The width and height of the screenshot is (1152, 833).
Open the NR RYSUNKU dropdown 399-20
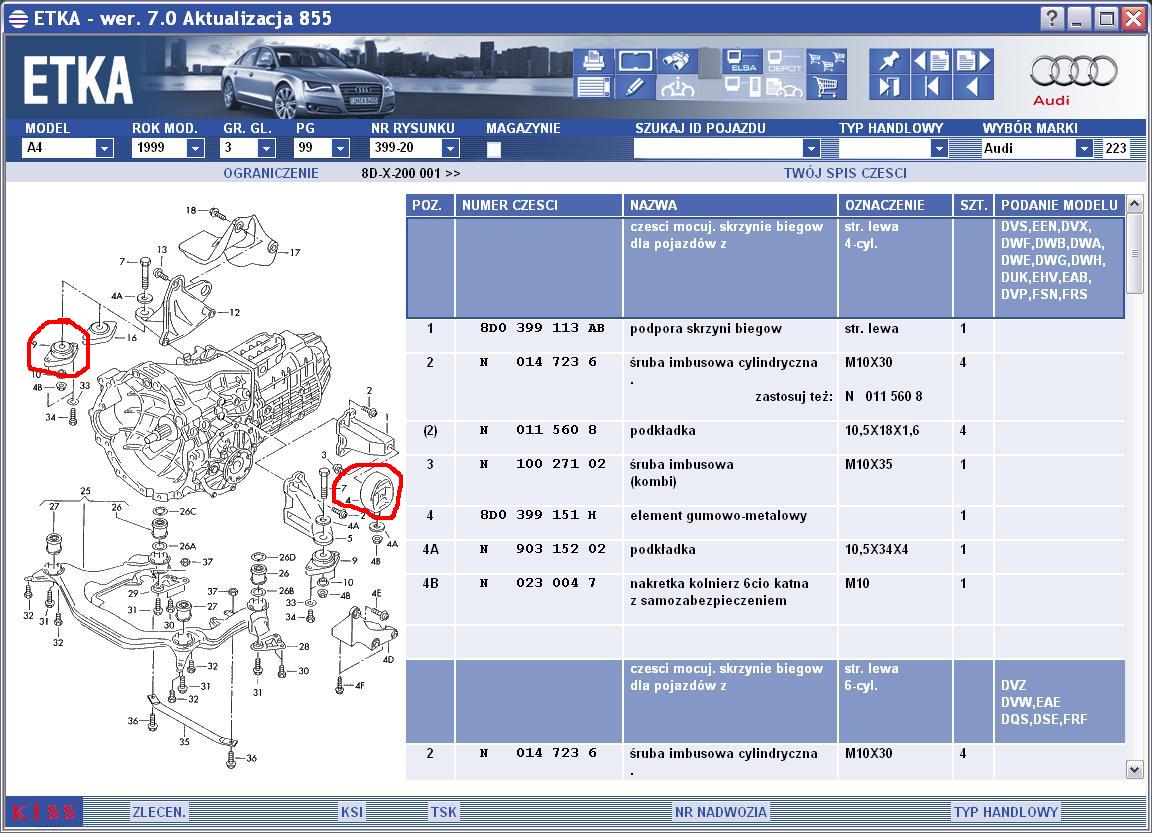450,148
